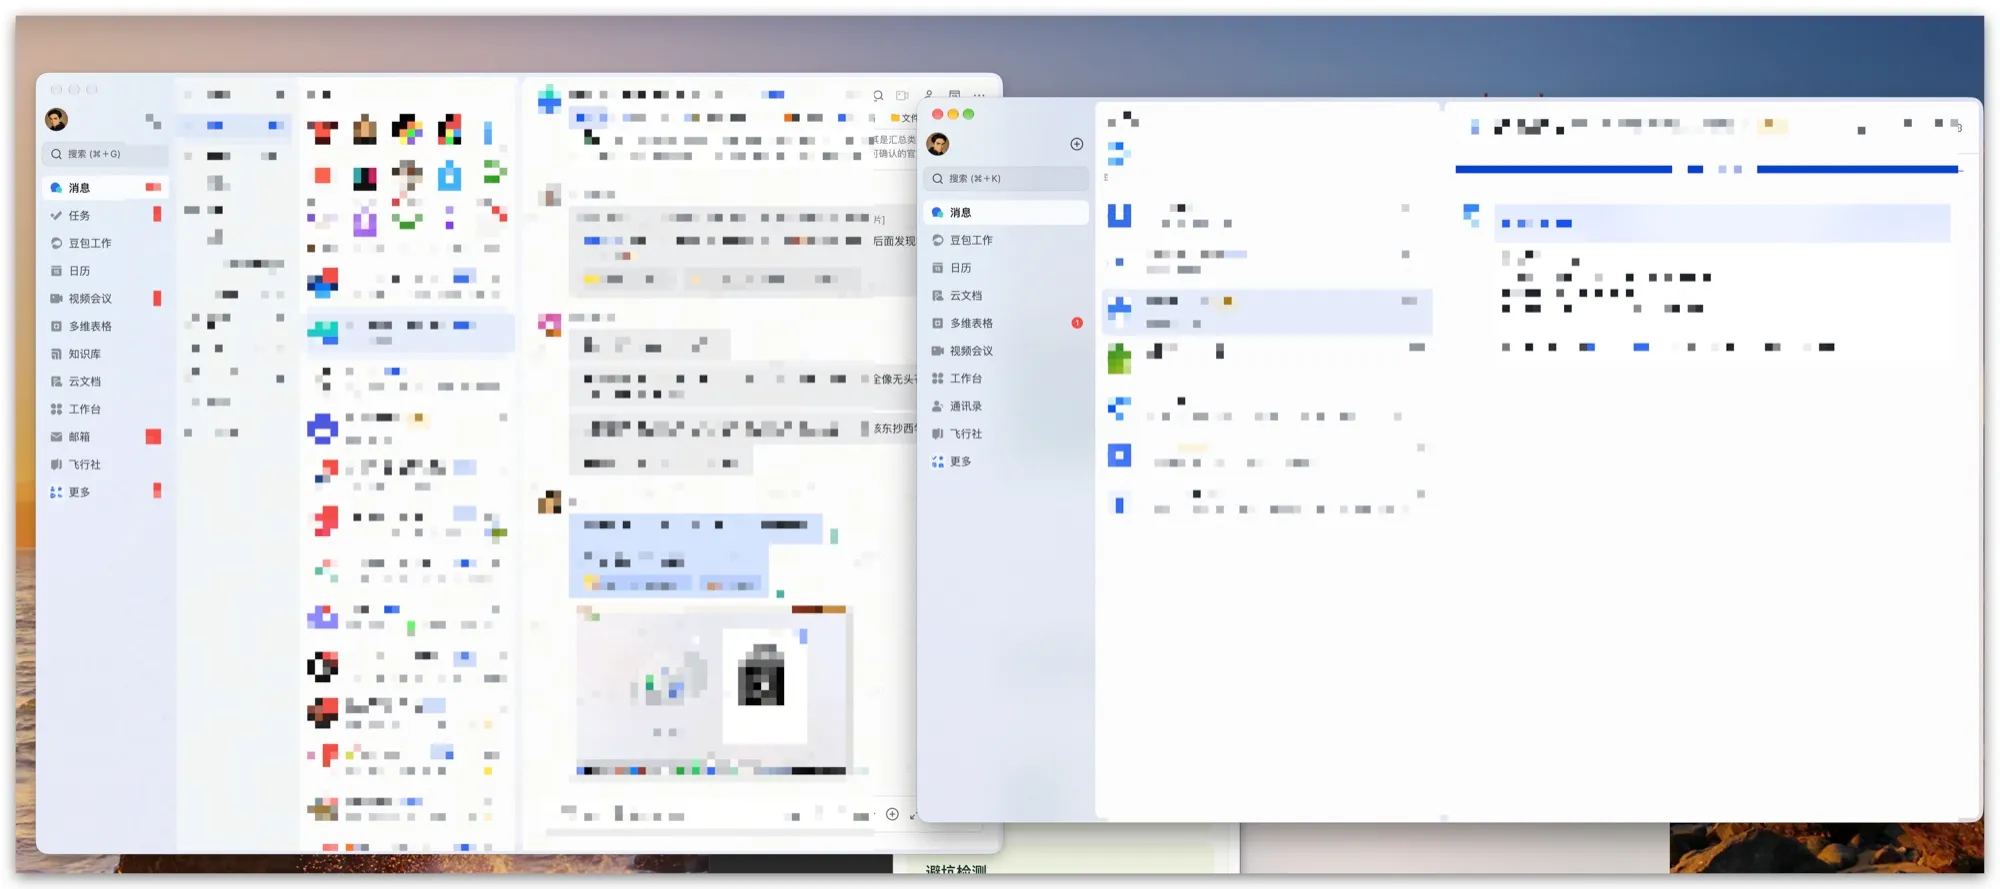This screenshot has width=2000, height=889.
Task: Select 豆包工作 in the back window sidebar
Action: [x=105, y=243]
